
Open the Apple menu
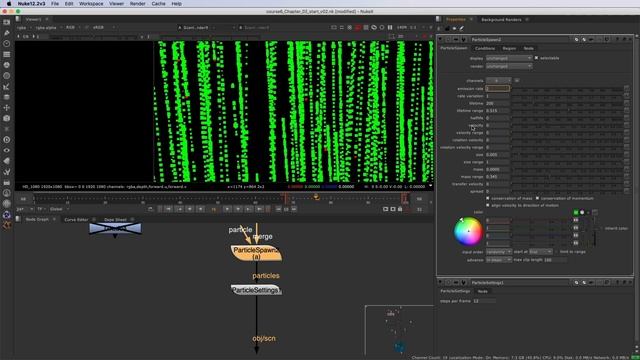(9, 4)
